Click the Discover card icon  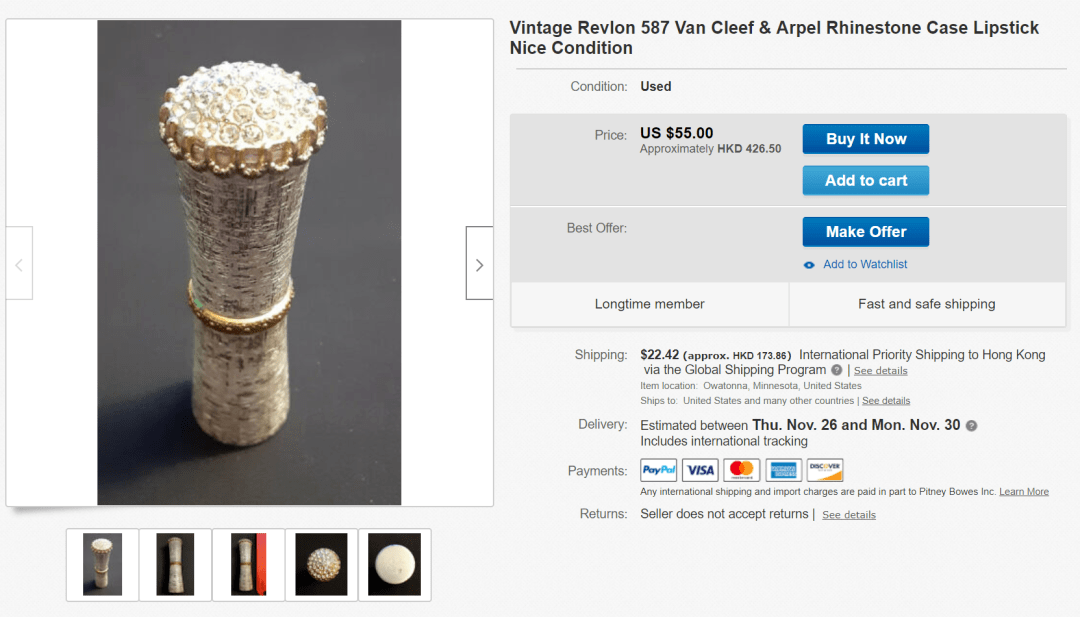coord(825,470)
